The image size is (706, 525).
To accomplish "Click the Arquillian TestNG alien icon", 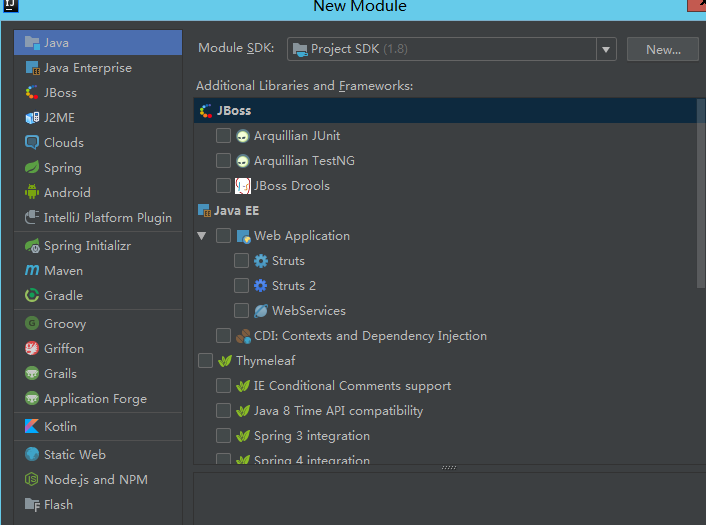I will tap(243, 161).
